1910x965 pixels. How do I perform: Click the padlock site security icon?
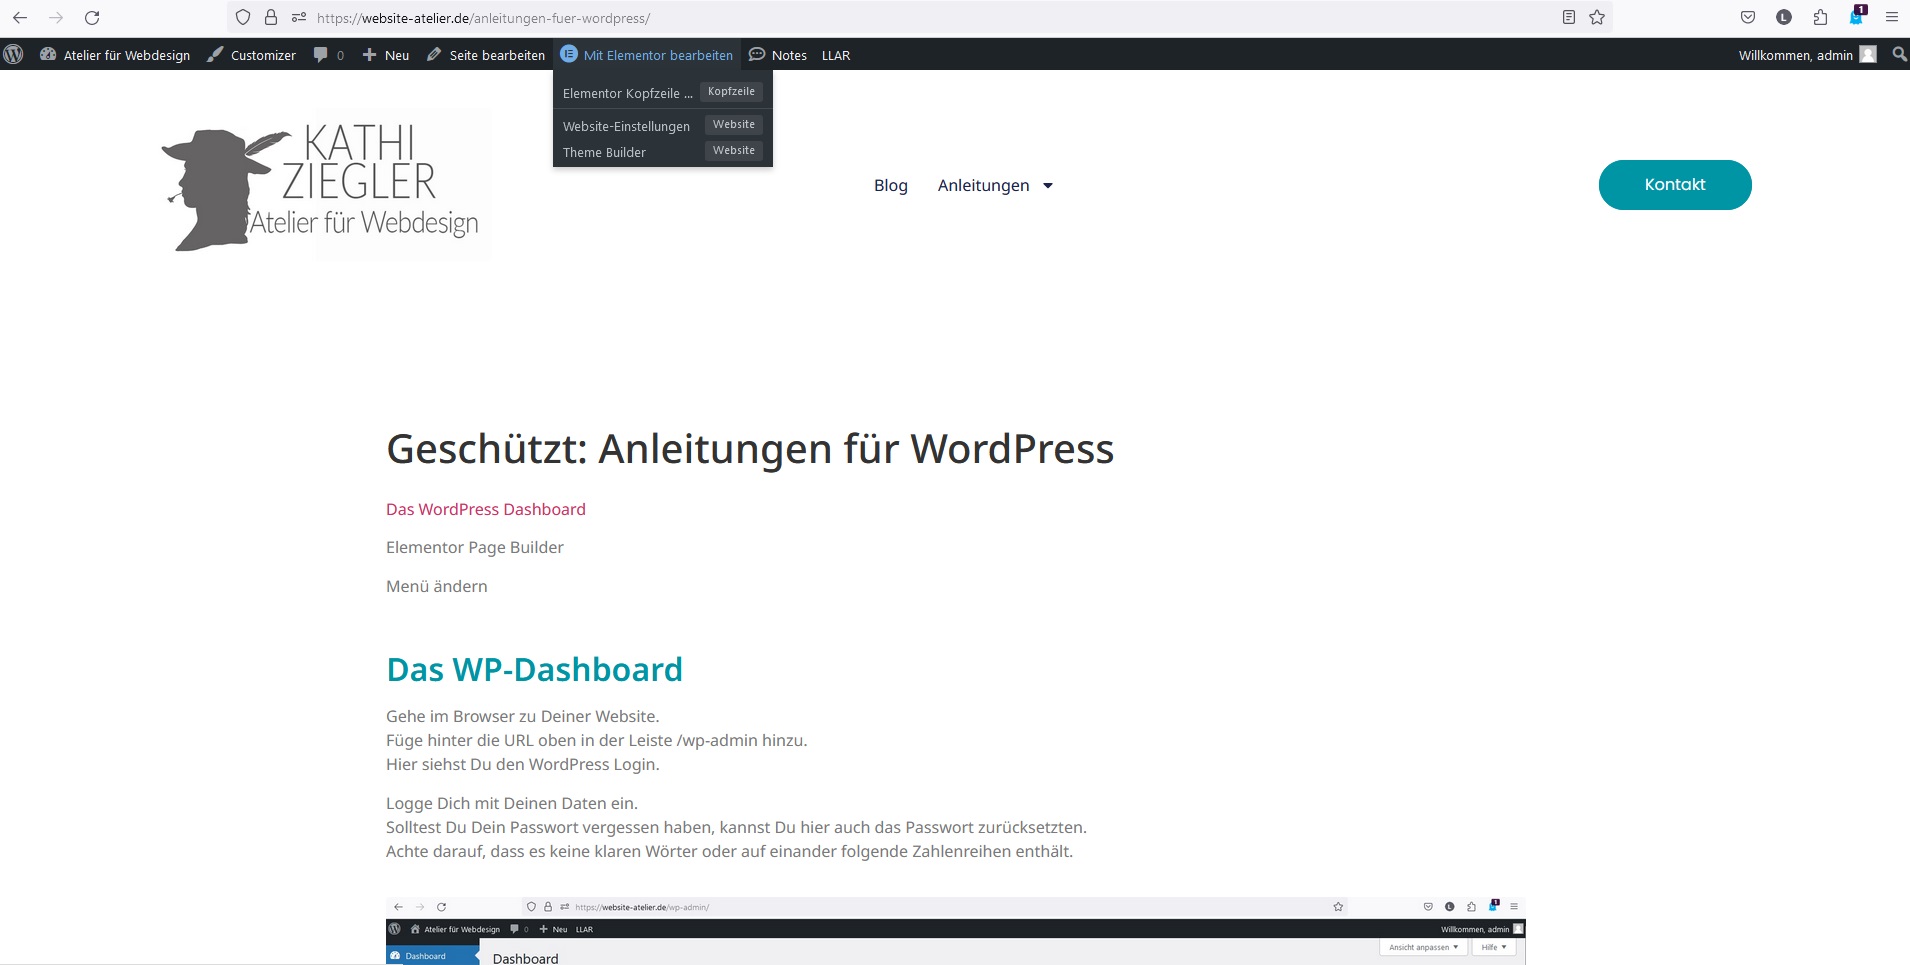pos(271,18)
